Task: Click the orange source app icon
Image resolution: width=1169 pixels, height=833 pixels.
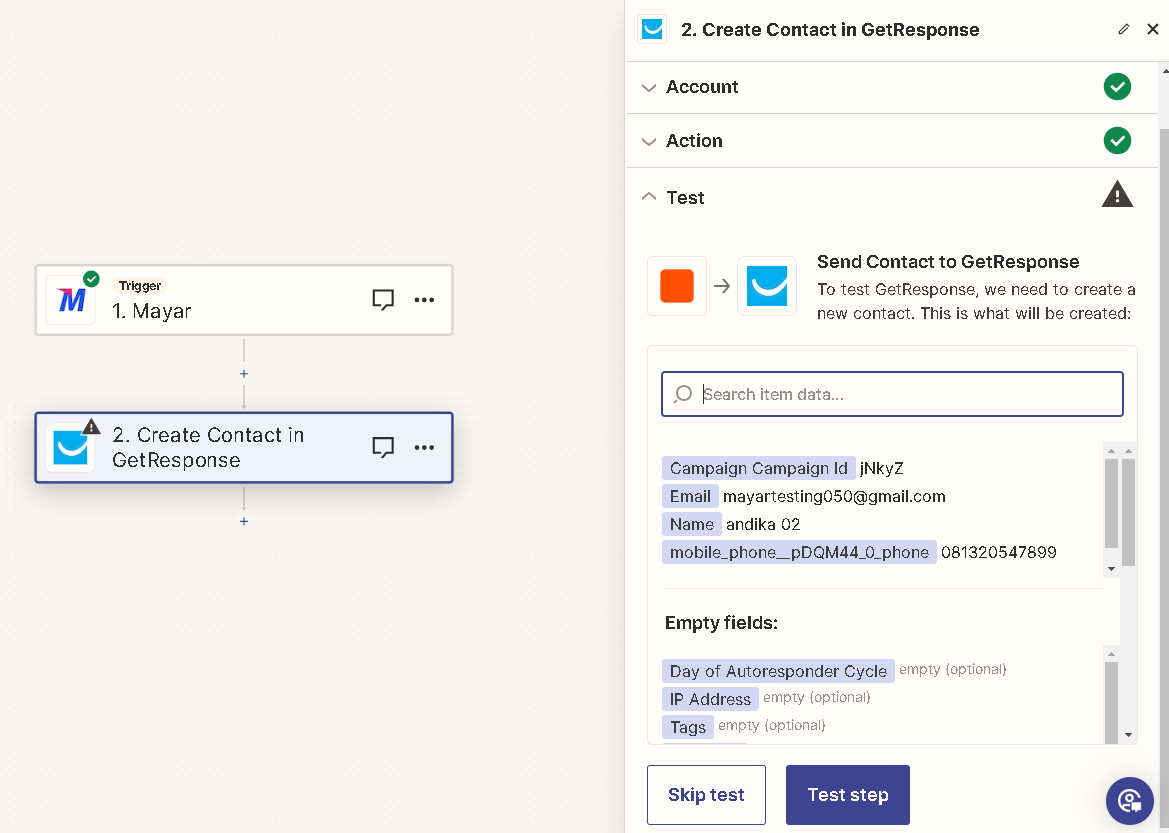Action: [677, 286]
